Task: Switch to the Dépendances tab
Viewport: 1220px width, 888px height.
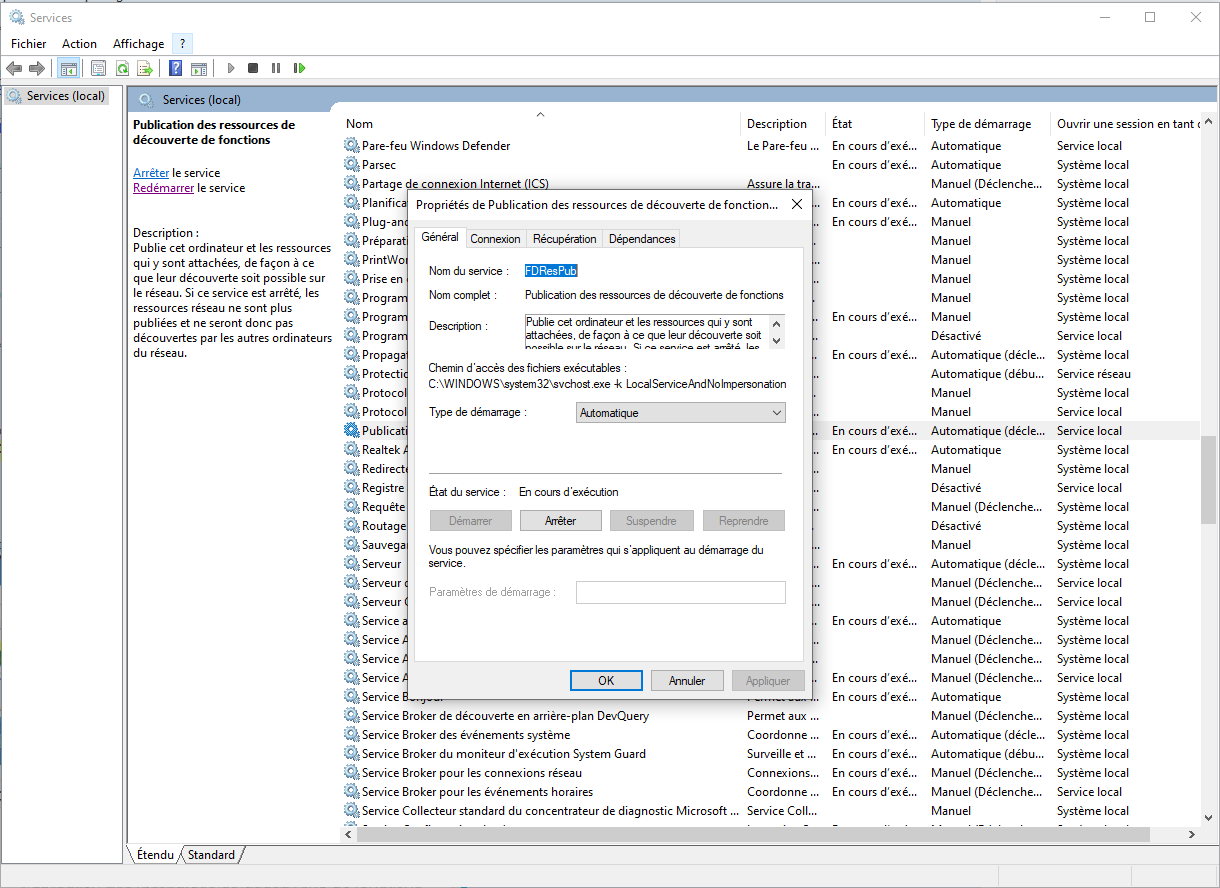Action: tap(642, 239)
